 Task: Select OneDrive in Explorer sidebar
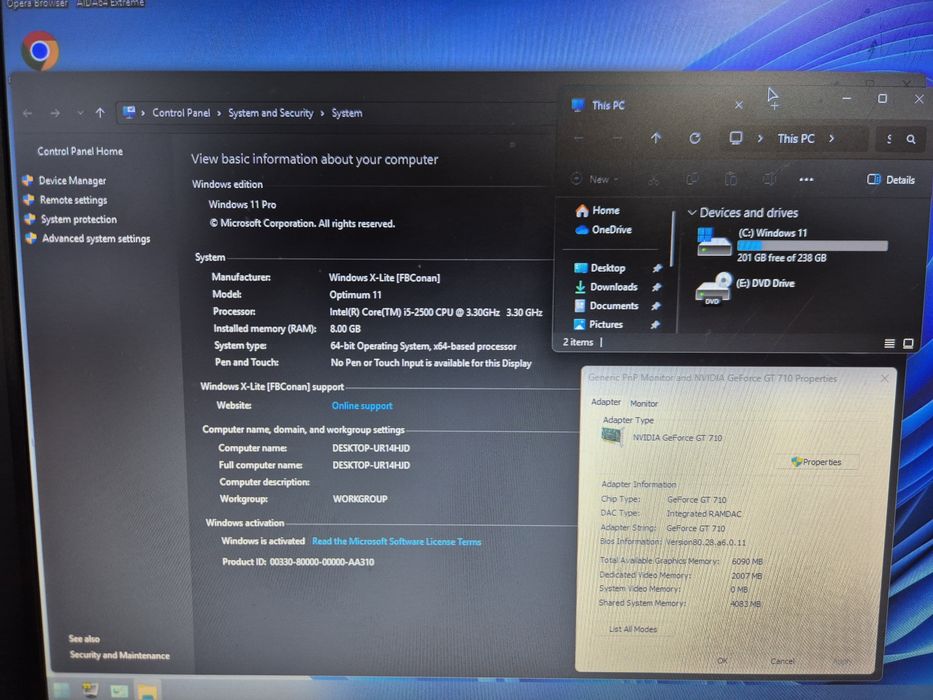[603, 229]
